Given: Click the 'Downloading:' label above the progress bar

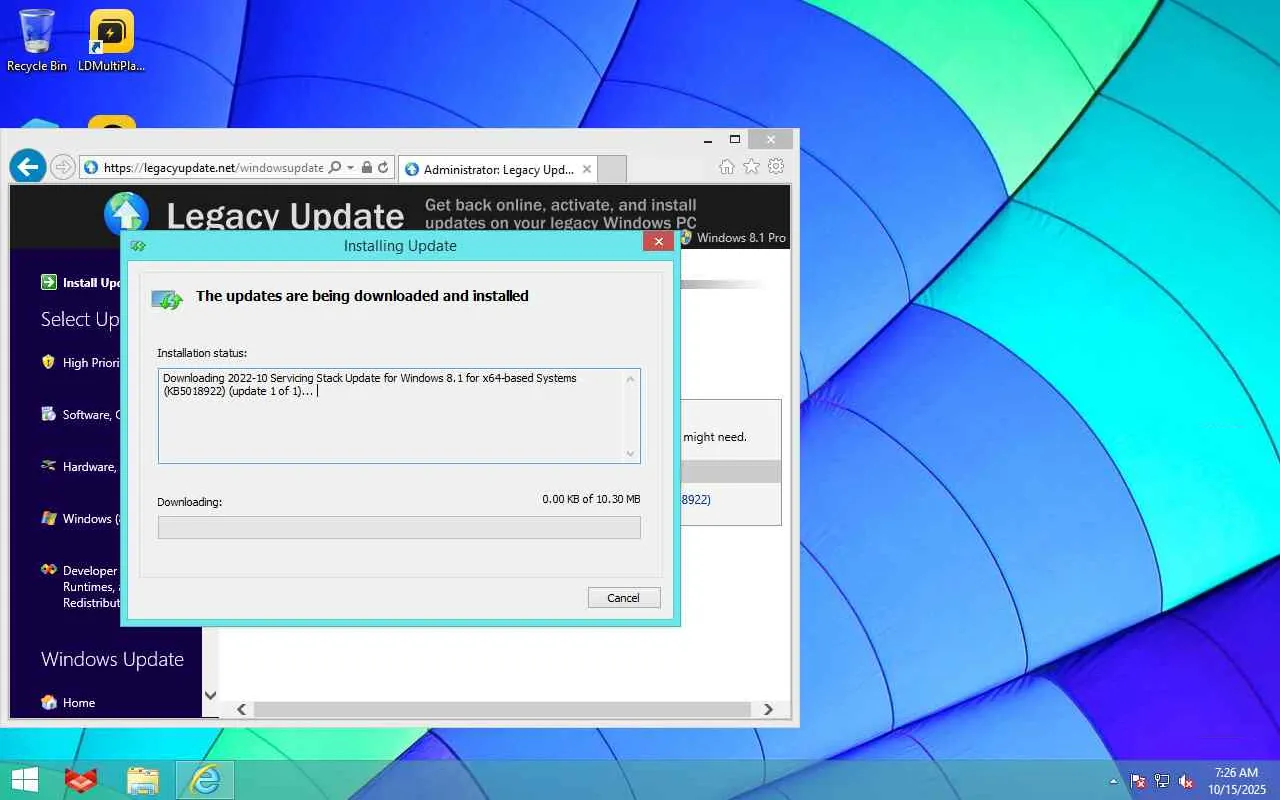Looking at the screenshot, I should 189,502.
